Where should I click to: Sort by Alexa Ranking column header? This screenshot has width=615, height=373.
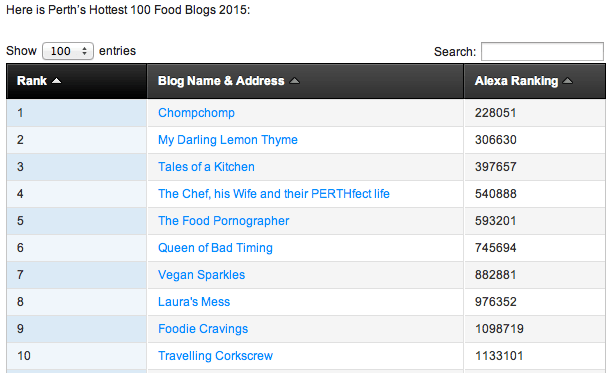[535, 81]
